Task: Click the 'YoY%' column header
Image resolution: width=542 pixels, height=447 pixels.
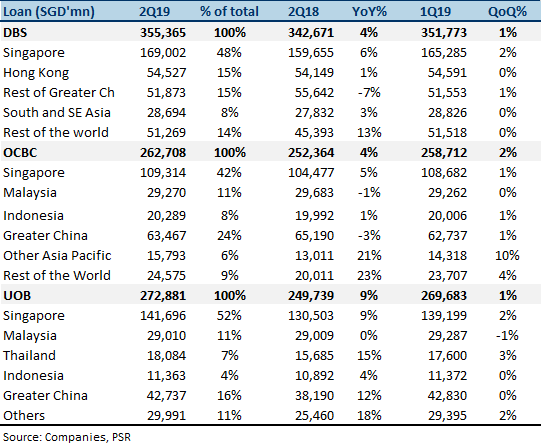Action: tap(369, 12)
